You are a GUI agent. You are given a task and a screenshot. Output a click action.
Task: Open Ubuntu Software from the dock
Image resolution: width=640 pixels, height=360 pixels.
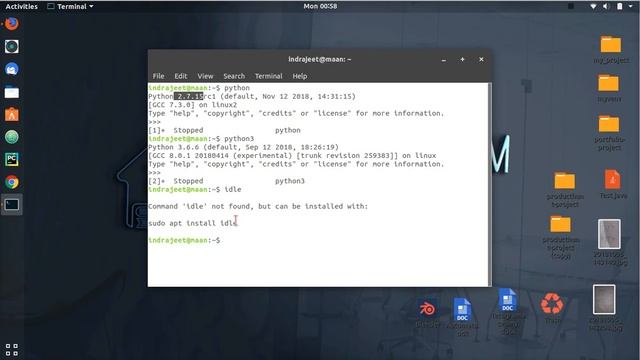point(12,115)
